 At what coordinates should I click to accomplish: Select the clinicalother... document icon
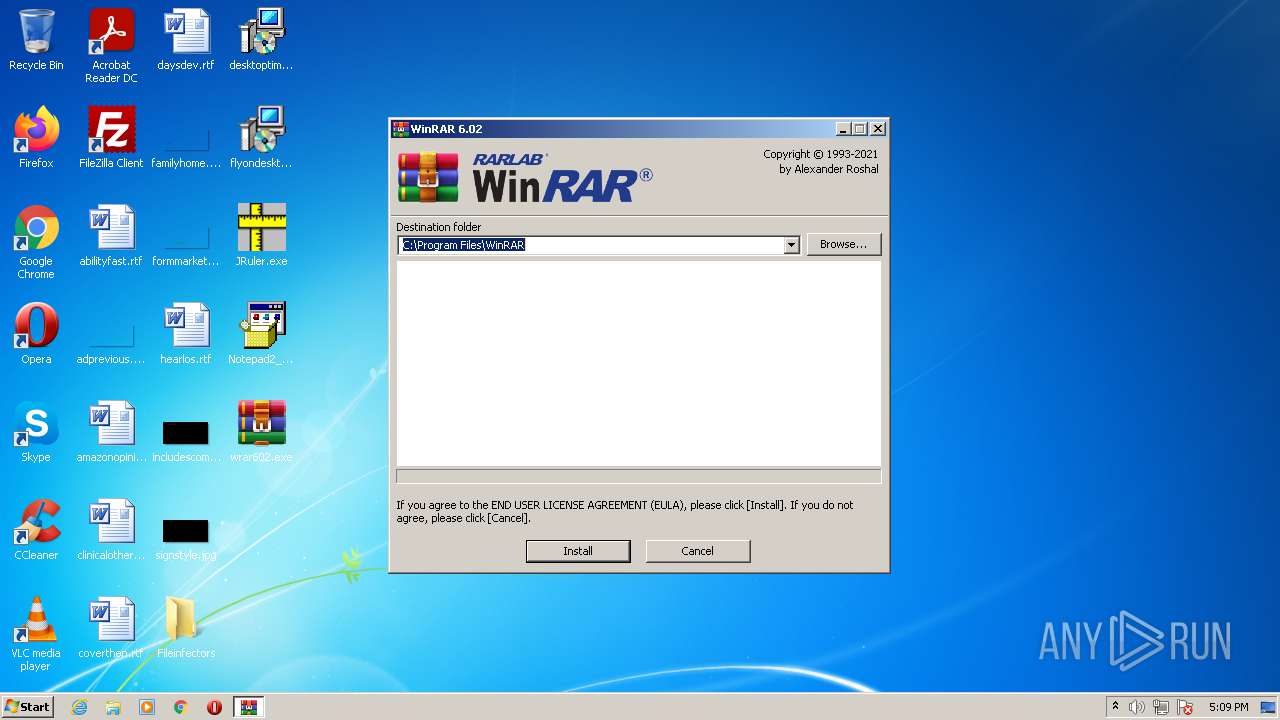(x=111, y=530)
